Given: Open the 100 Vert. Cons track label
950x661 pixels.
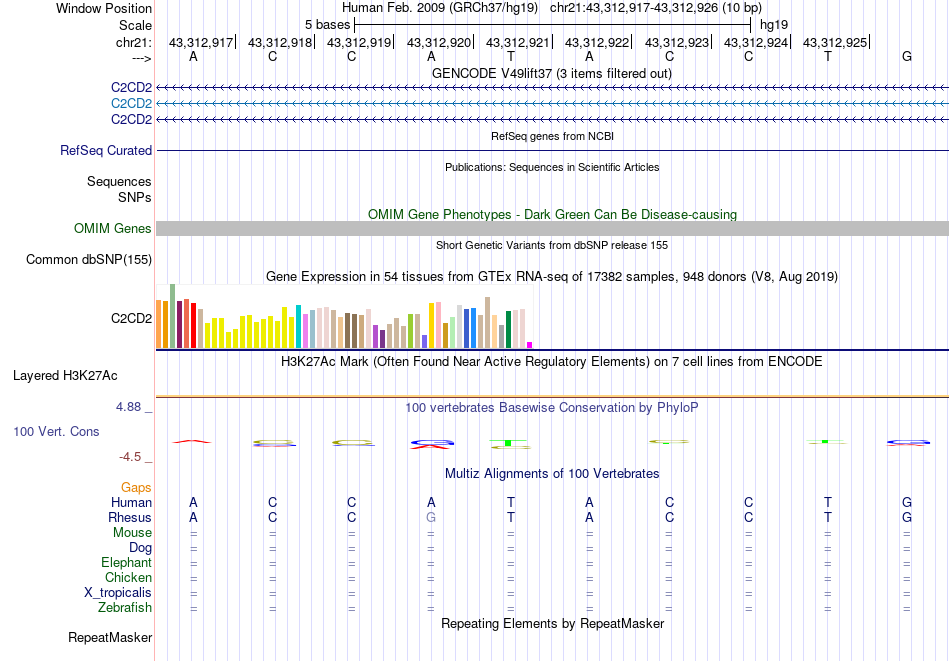Looking at the screenshot, I should point(56,431).
